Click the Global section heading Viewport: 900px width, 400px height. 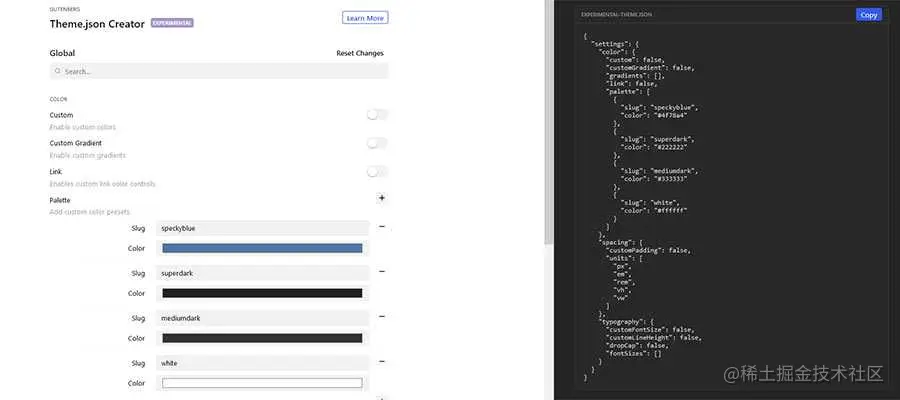(63, 53)
